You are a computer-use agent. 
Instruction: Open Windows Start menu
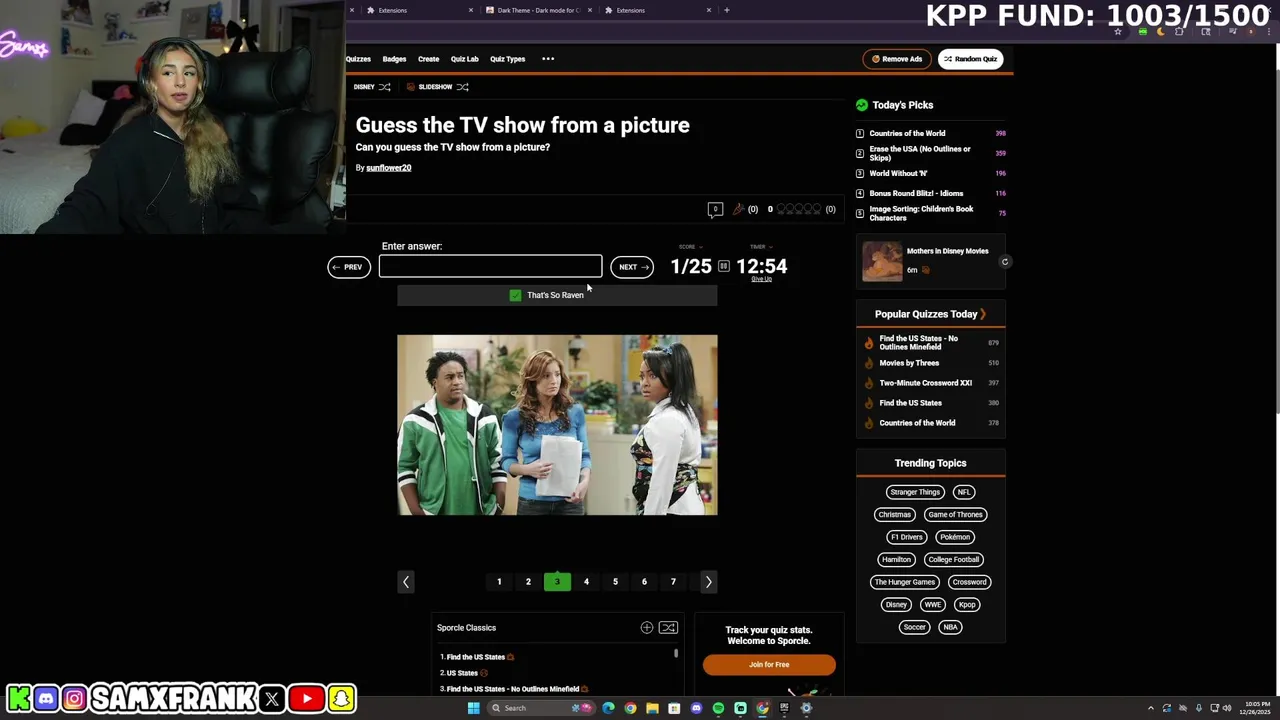(473, 708)
